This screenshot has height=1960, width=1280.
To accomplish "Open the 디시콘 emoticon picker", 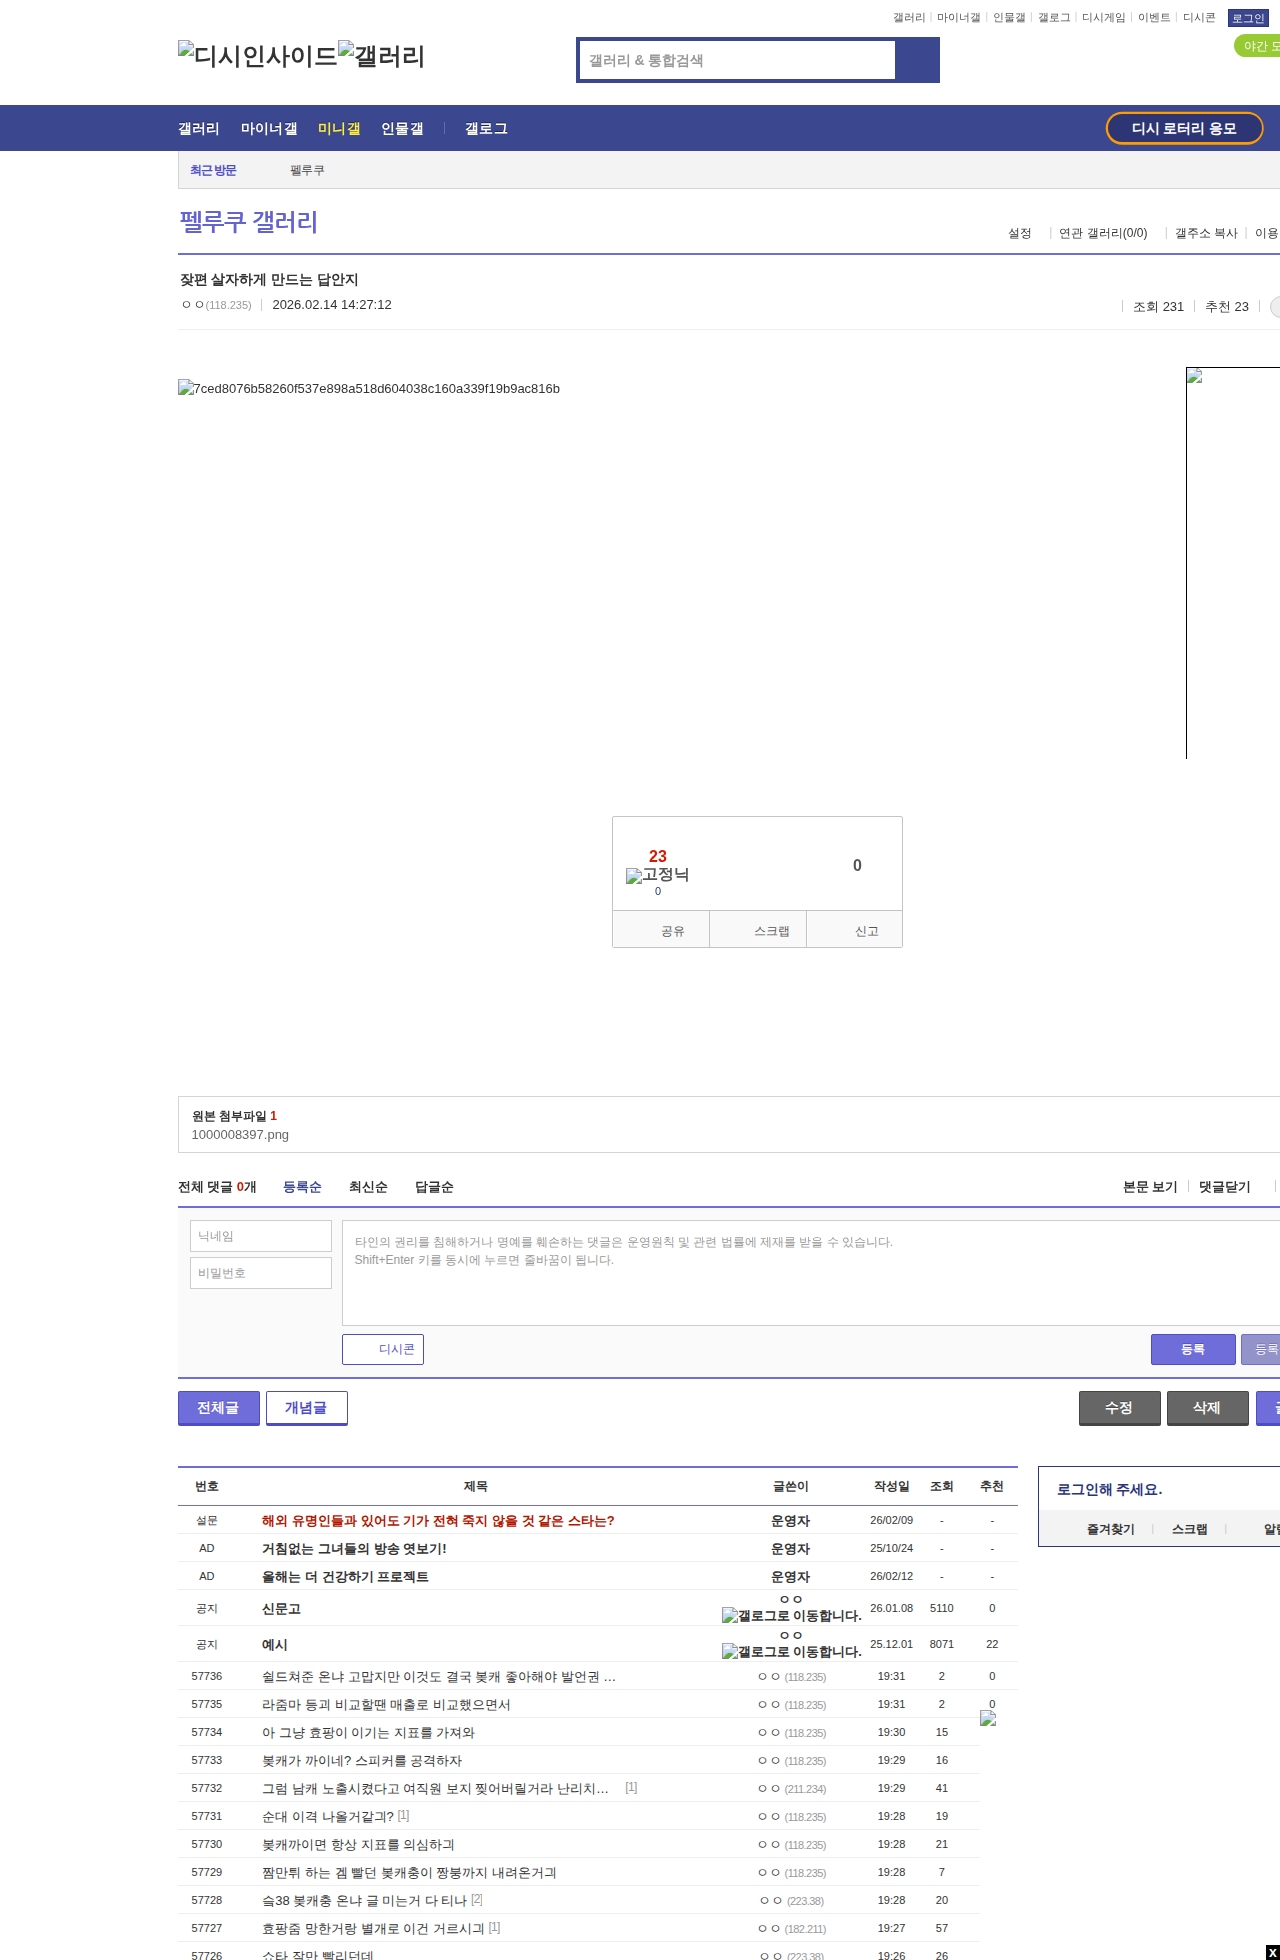I will pos(383,1349).
